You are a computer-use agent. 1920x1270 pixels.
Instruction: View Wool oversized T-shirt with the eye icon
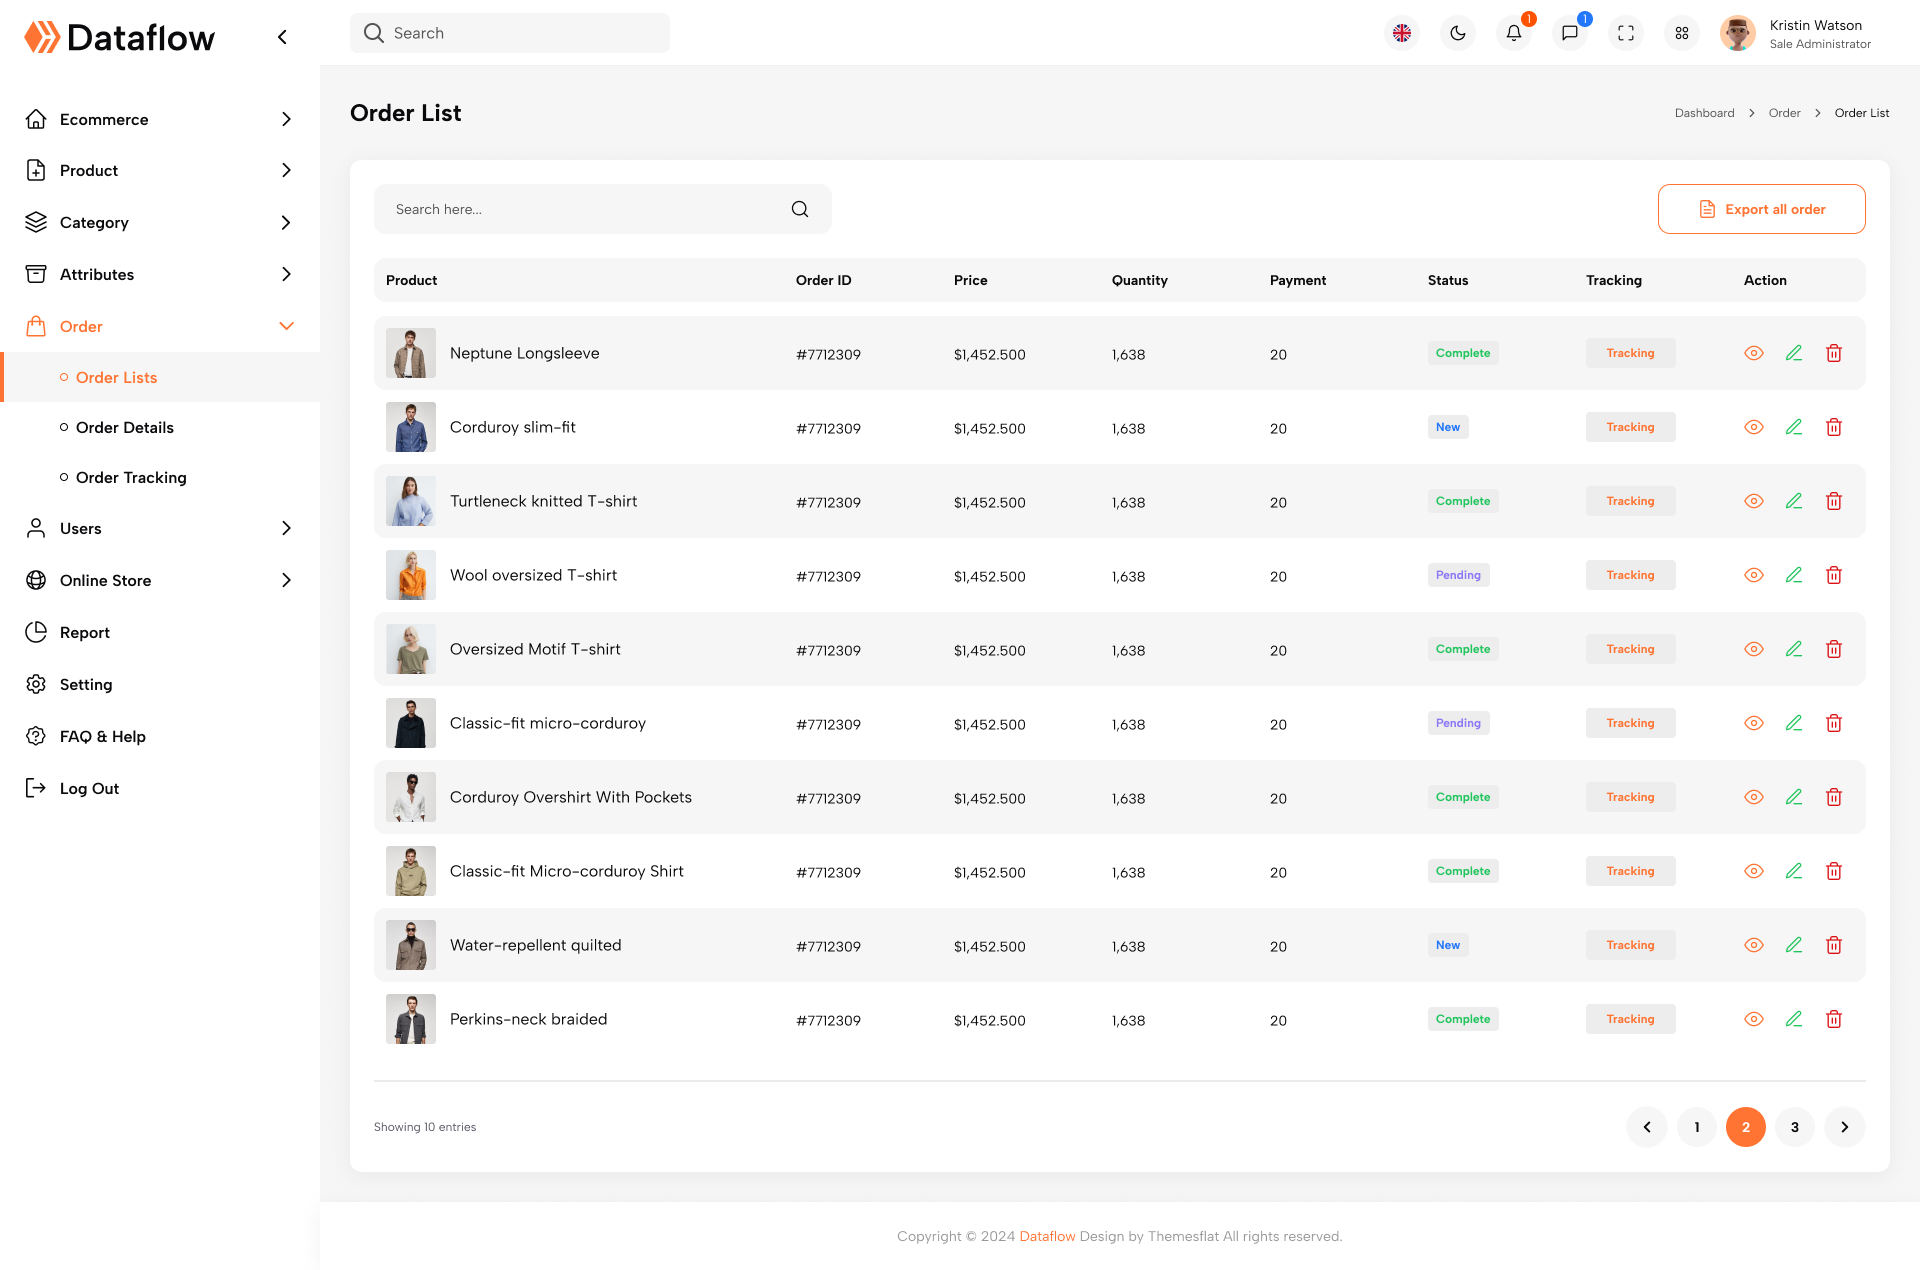tap(1753, 575)
